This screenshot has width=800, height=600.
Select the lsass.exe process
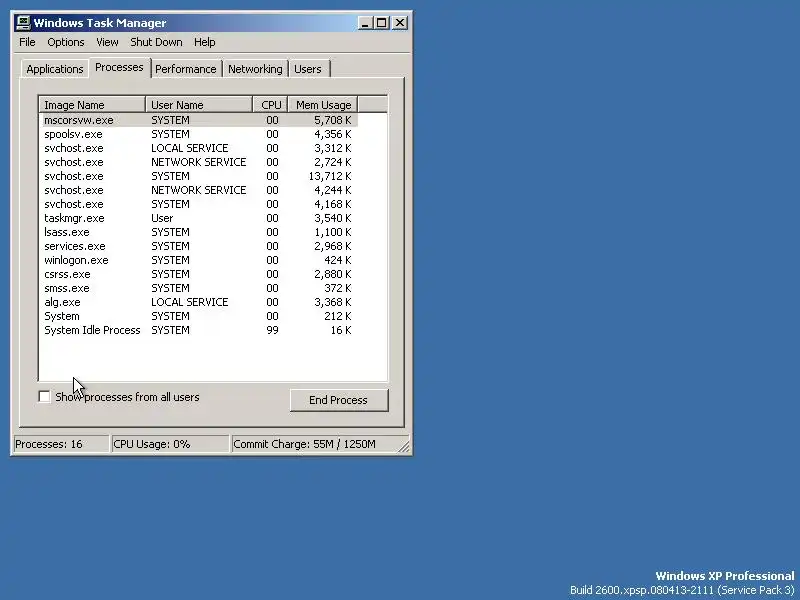[198, 232]
